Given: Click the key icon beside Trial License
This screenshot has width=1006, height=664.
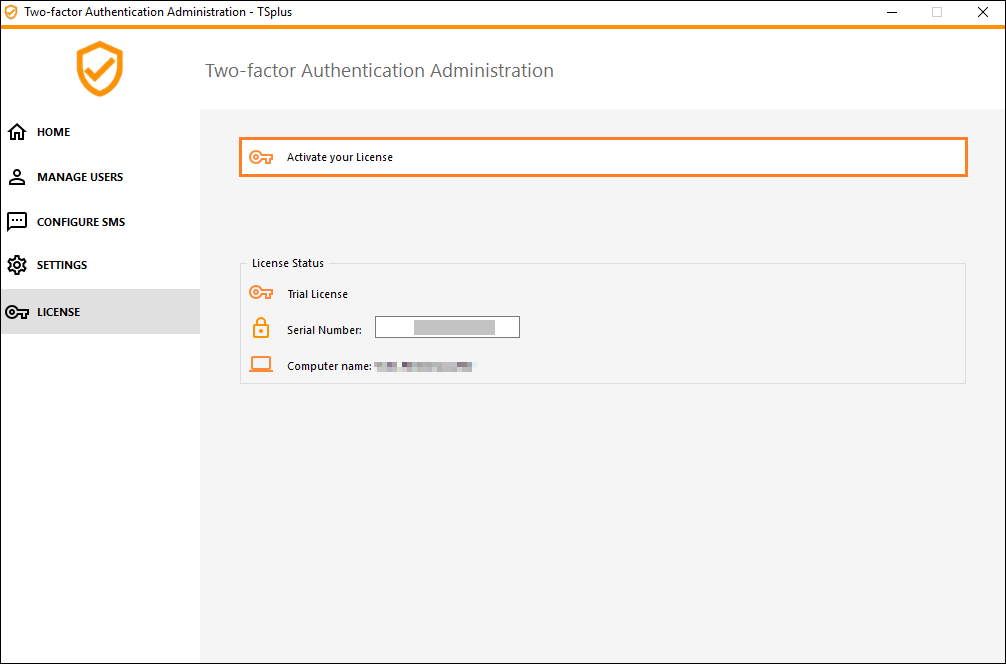Looking at the screenshot, I should tap(261, 293).
